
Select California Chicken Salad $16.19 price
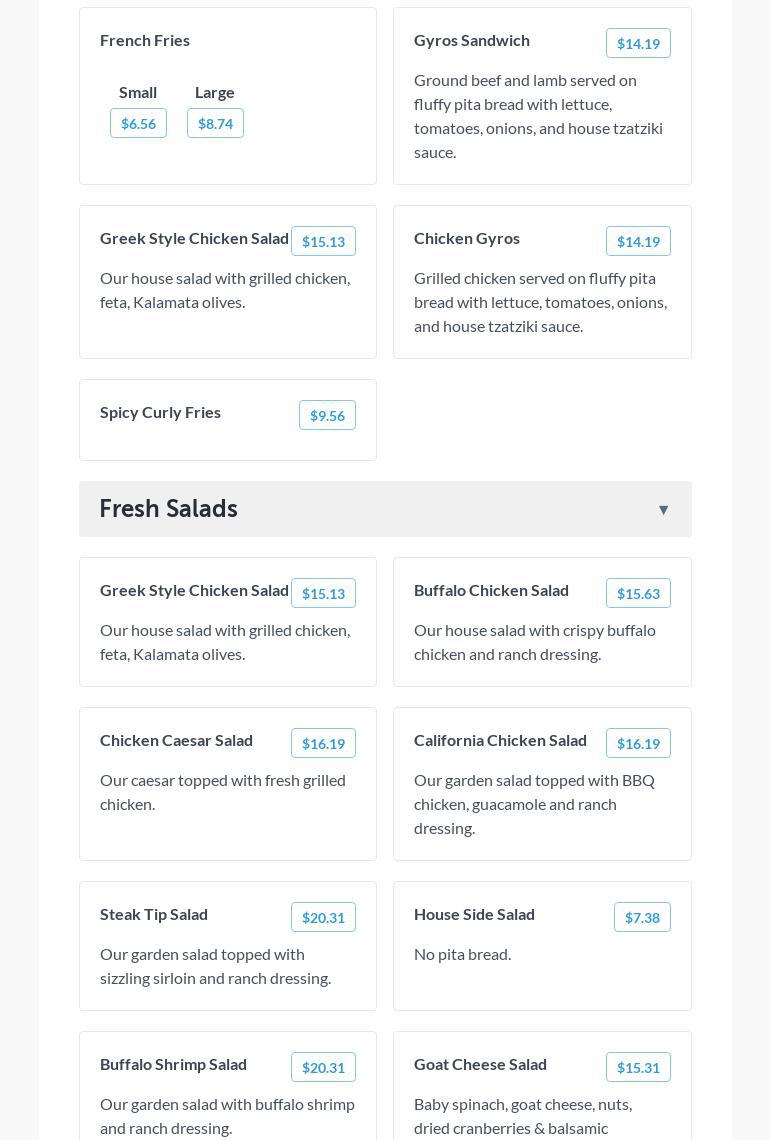638,743
